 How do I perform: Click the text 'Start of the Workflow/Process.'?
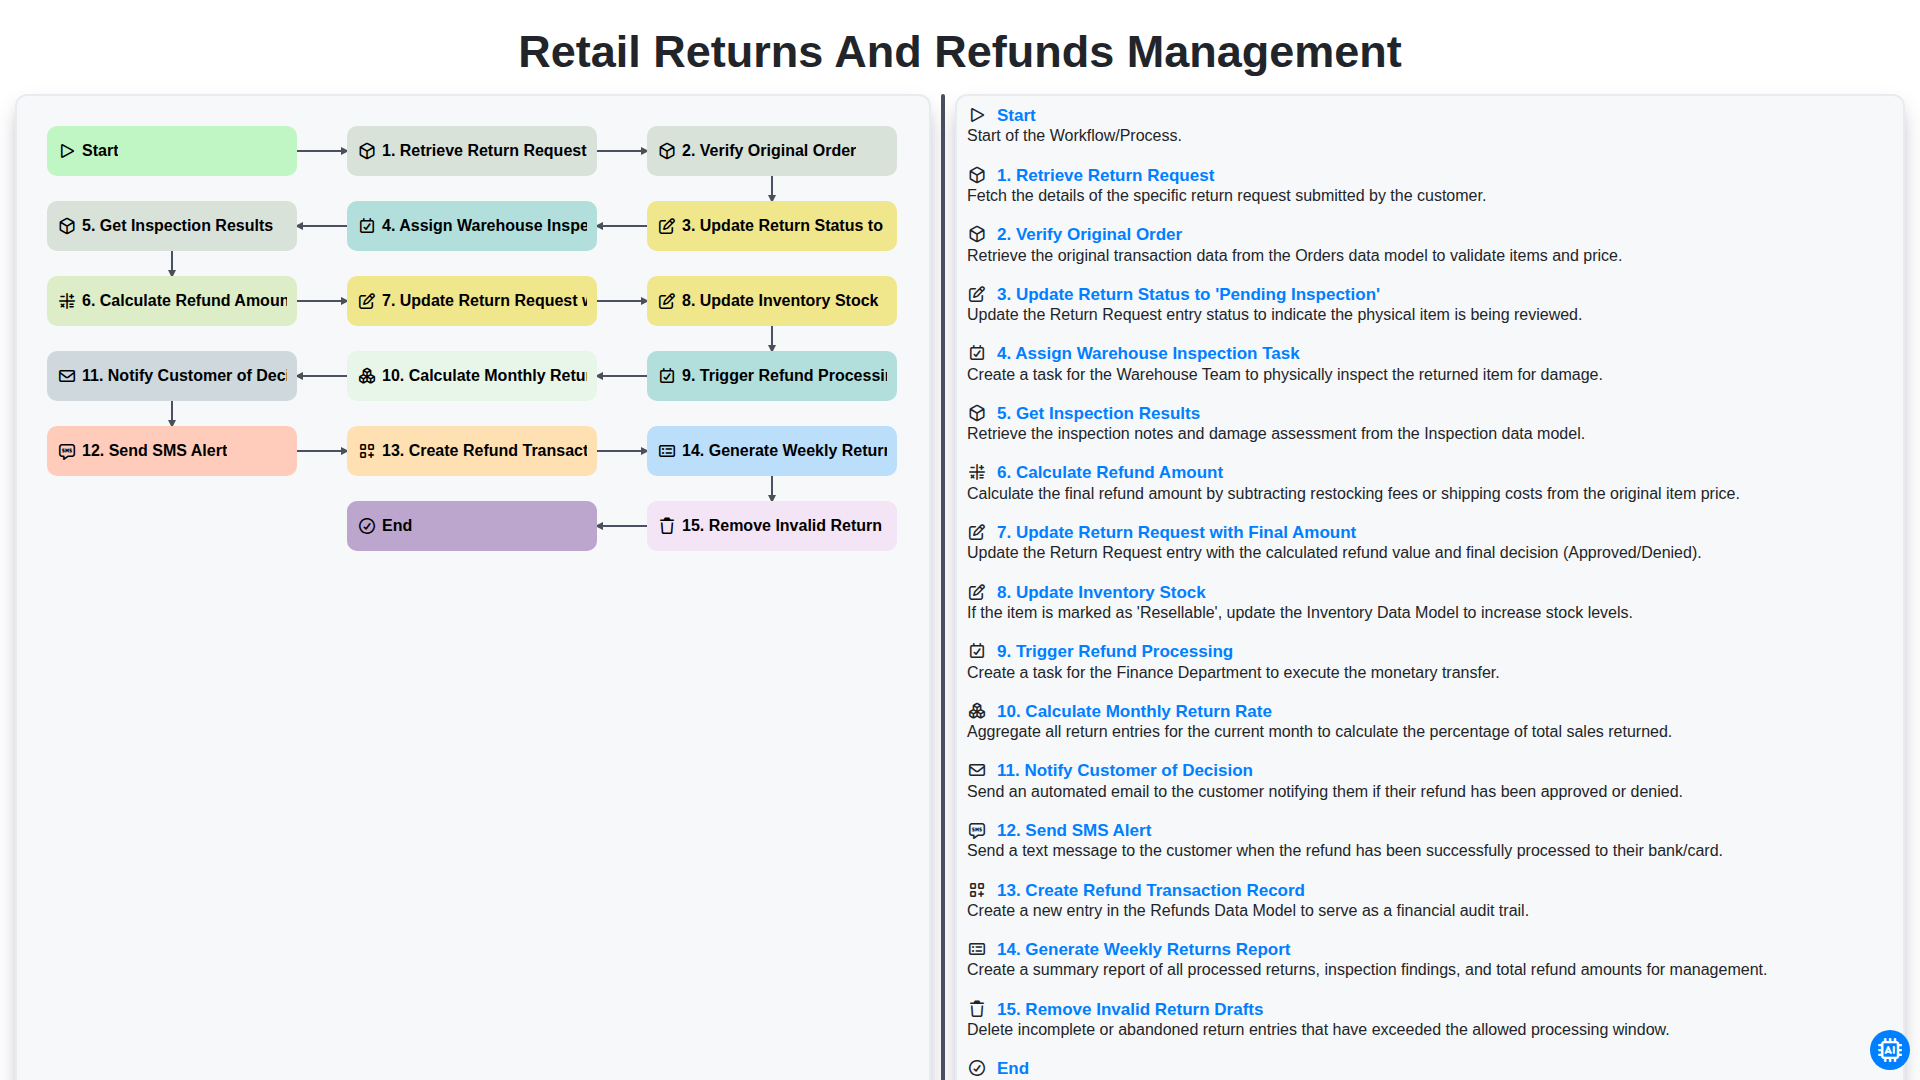(x=1074, y=135)
